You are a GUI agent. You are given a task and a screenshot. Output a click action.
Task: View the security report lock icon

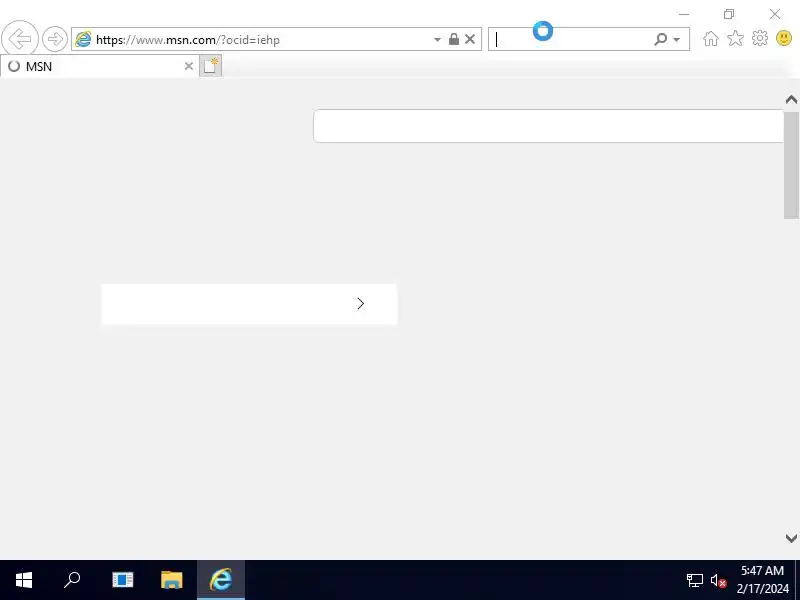[x=454, y=39]
